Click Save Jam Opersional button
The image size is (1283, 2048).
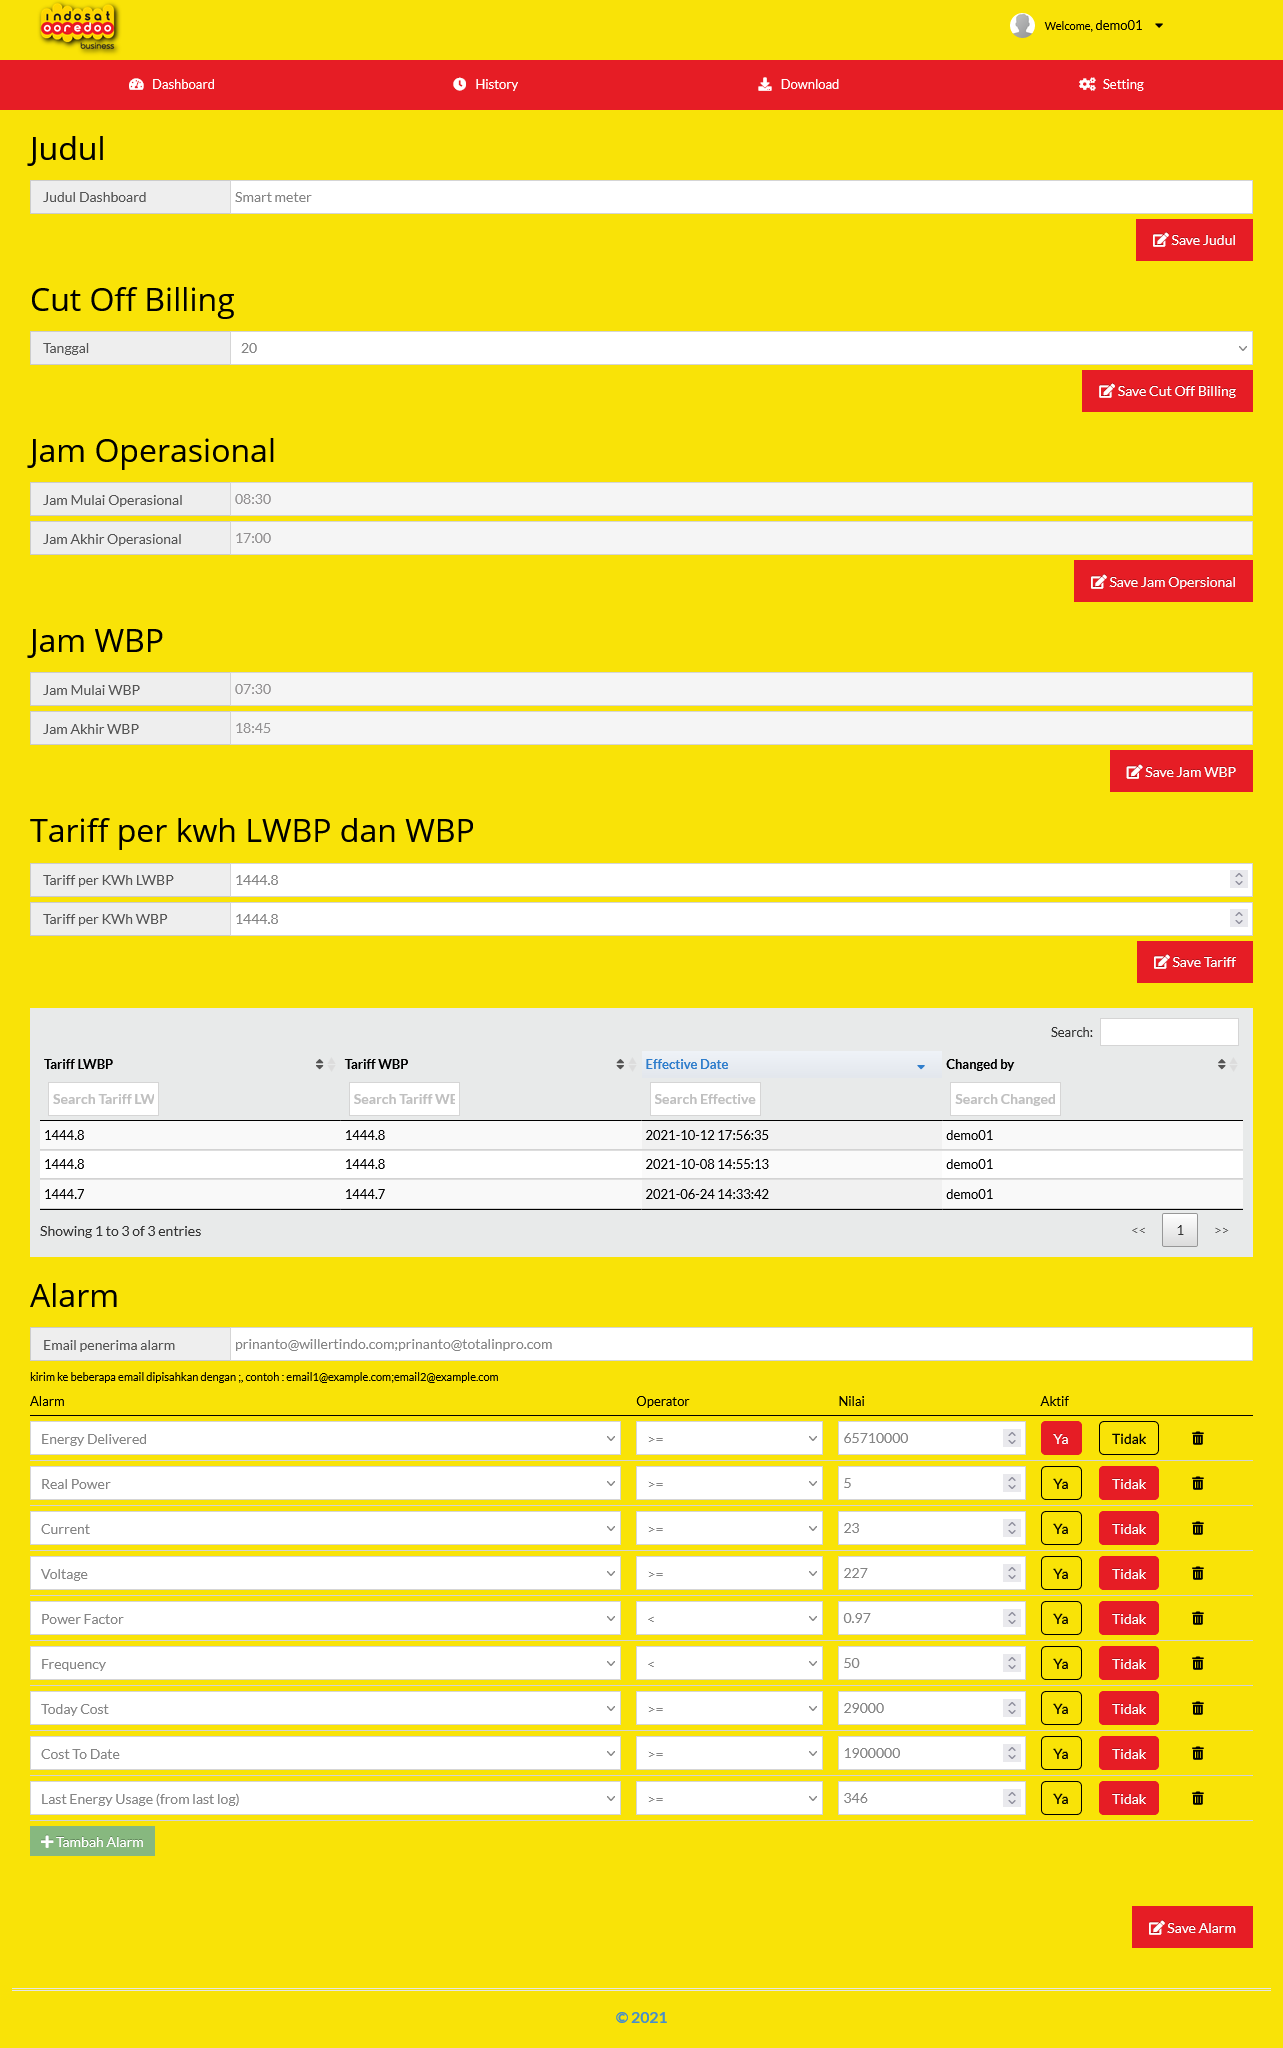tap(1163, 582)
